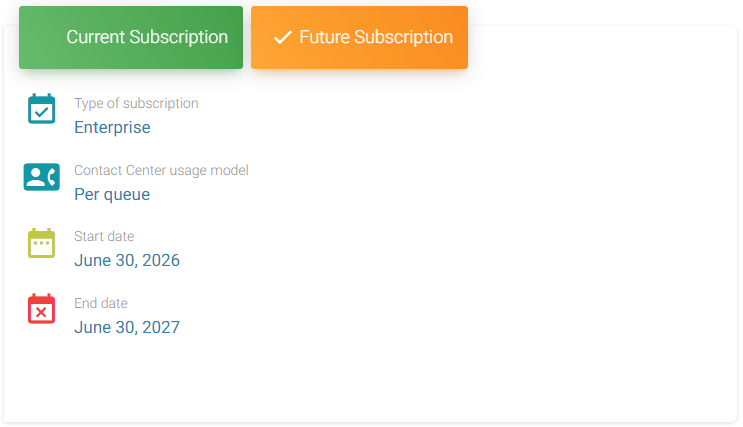Click the Start date calendar icon
The height and width of the screenshot is (427, 743).
click(x=41, y=243)
